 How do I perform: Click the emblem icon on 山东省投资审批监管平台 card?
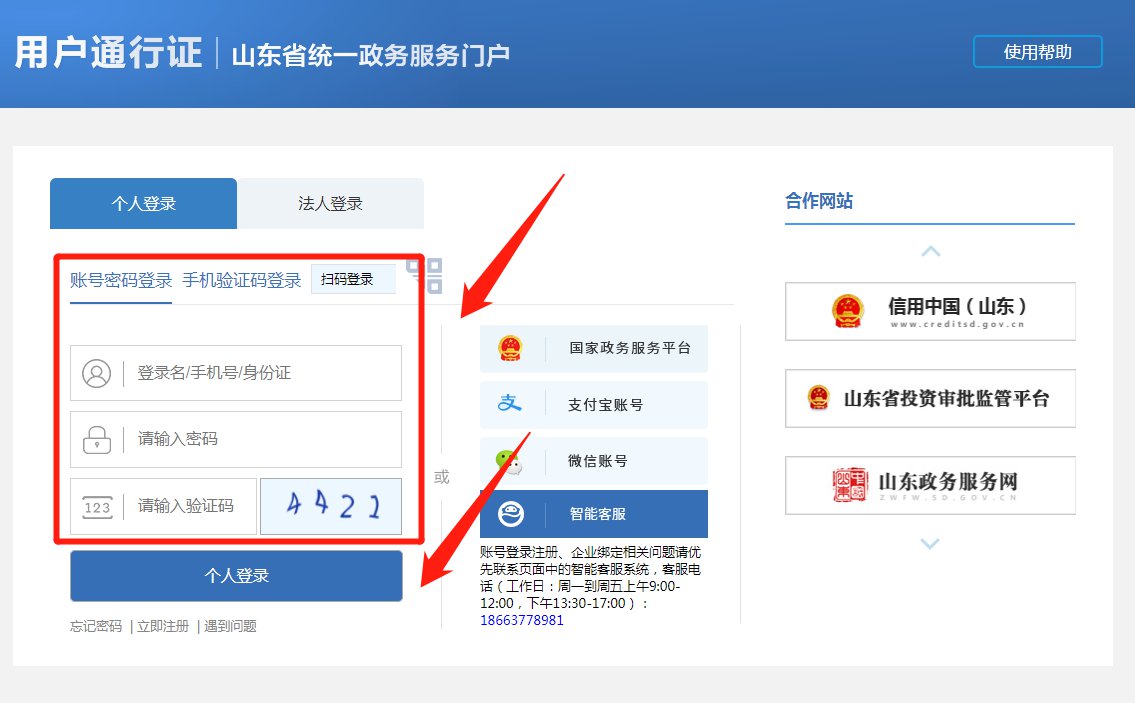[x=819, y=397]
